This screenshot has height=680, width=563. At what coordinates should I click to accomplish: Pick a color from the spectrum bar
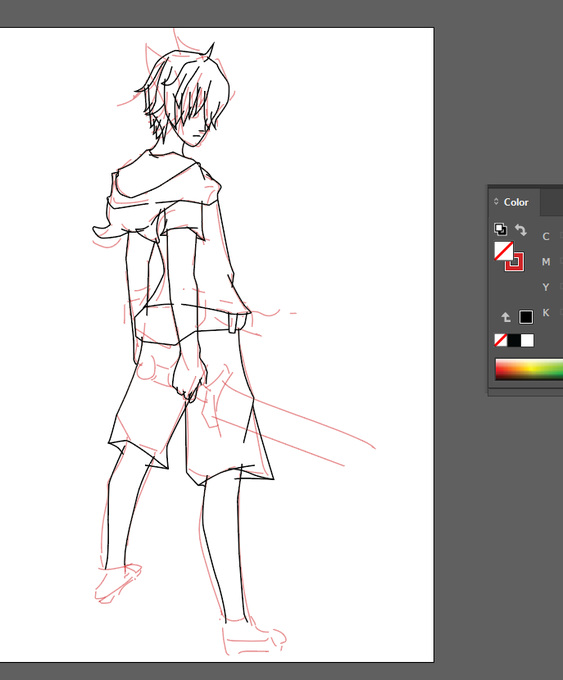(529, 369)
